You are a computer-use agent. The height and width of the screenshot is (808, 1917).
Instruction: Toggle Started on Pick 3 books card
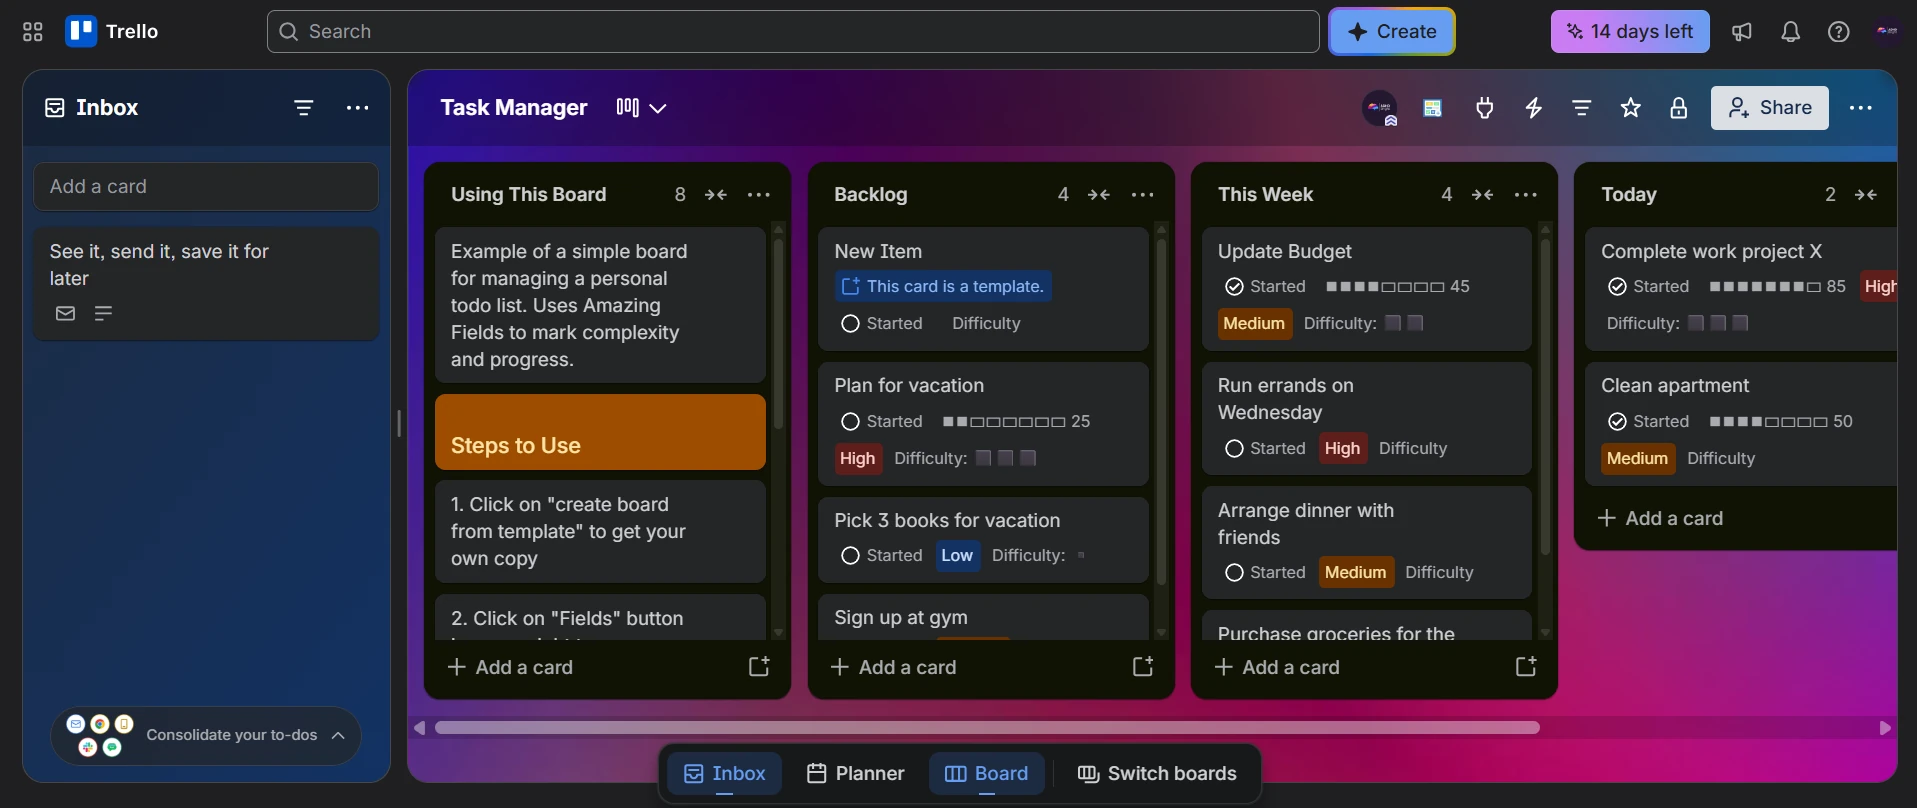pyautogui.click(x=850, y=556)
